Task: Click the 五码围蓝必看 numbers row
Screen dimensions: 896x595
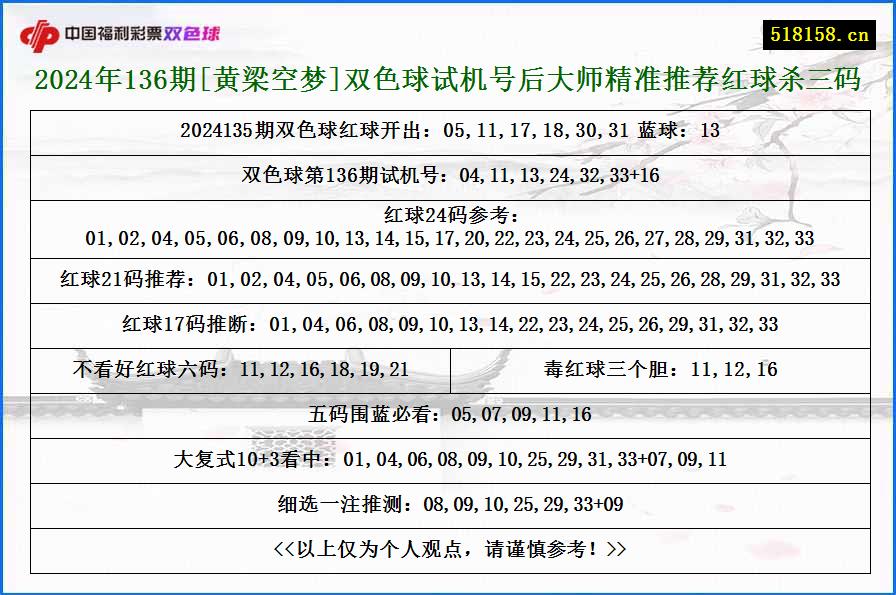Action: [448, 415]
